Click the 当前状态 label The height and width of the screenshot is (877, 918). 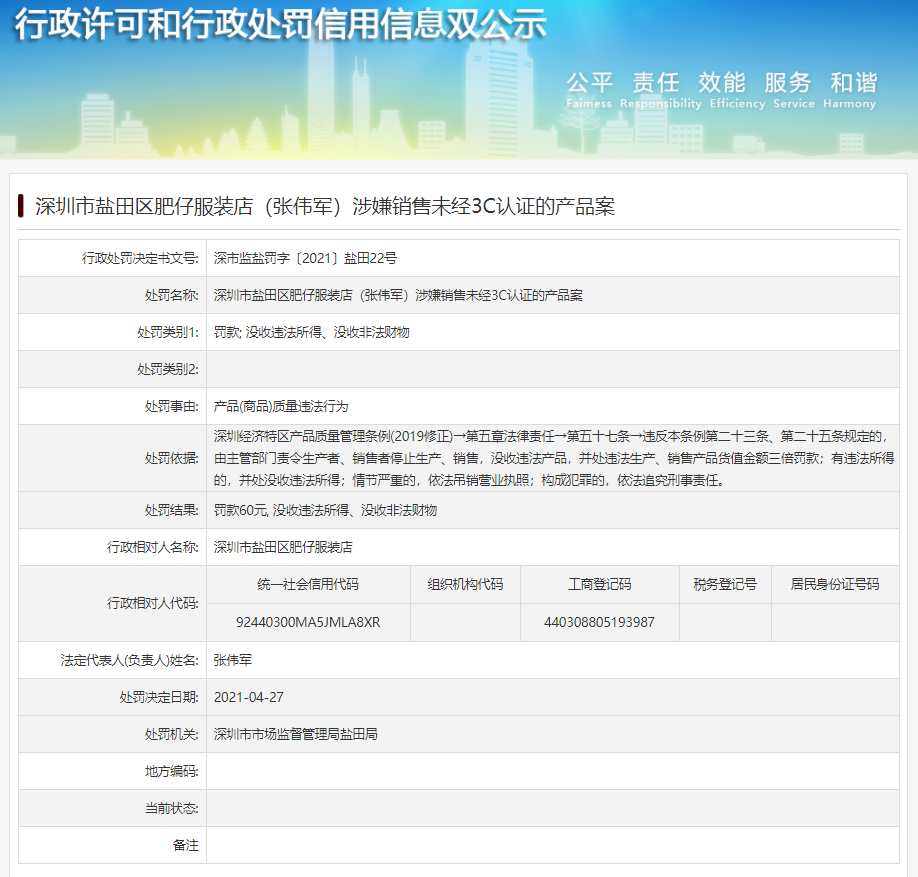click(172, 809)
